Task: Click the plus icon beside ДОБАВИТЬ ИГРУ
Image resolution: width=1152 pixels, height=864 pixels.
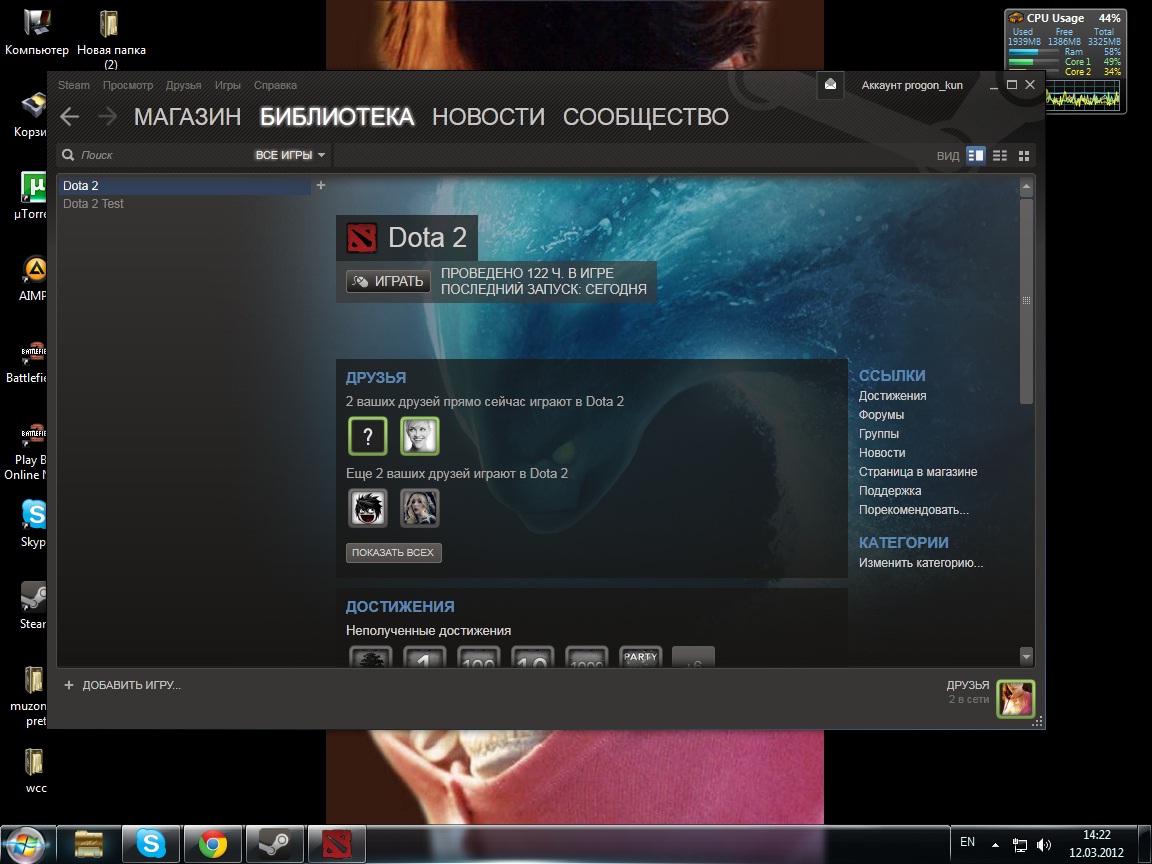Action: (69, 685)
